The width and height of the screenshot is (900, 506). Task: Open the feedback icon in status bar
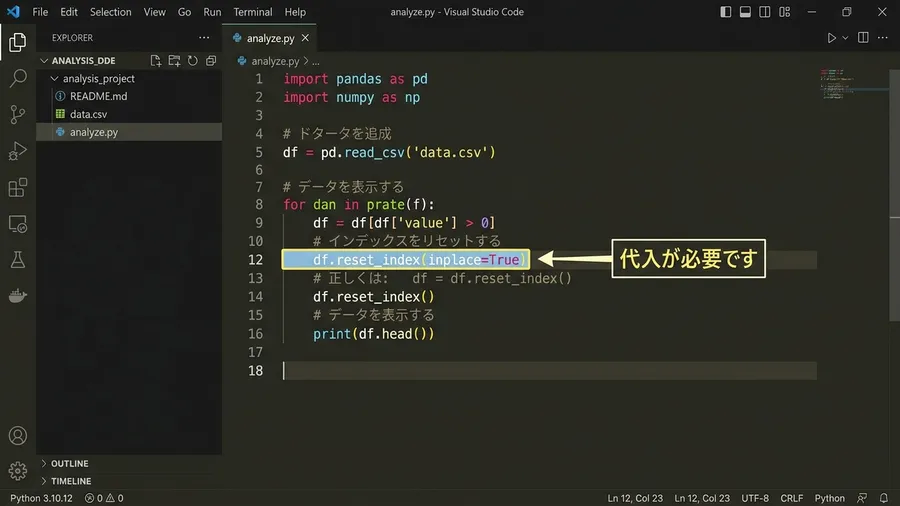point(862,498)
